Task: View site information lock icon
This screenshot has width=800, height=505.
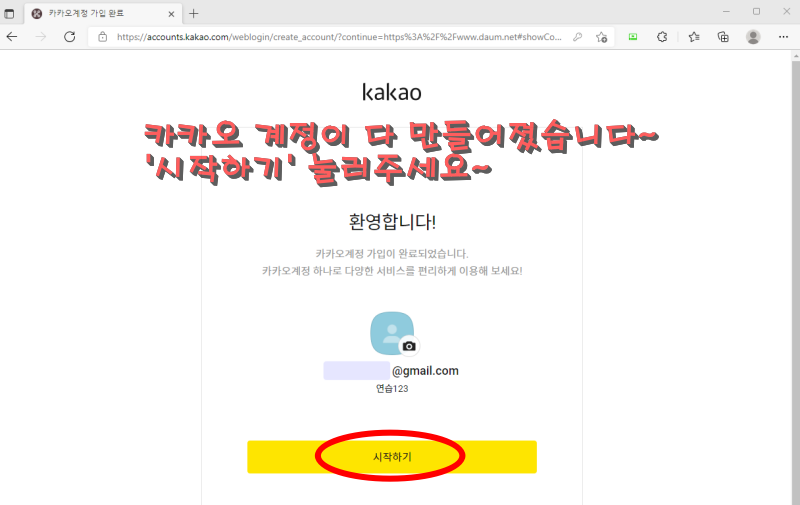Action: click(103, 37)
